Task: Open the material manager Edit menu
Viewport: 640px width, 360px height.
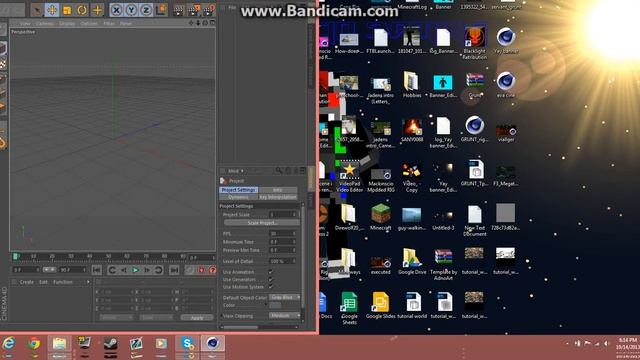Action: pyautogui.click(x=43, y=282)
